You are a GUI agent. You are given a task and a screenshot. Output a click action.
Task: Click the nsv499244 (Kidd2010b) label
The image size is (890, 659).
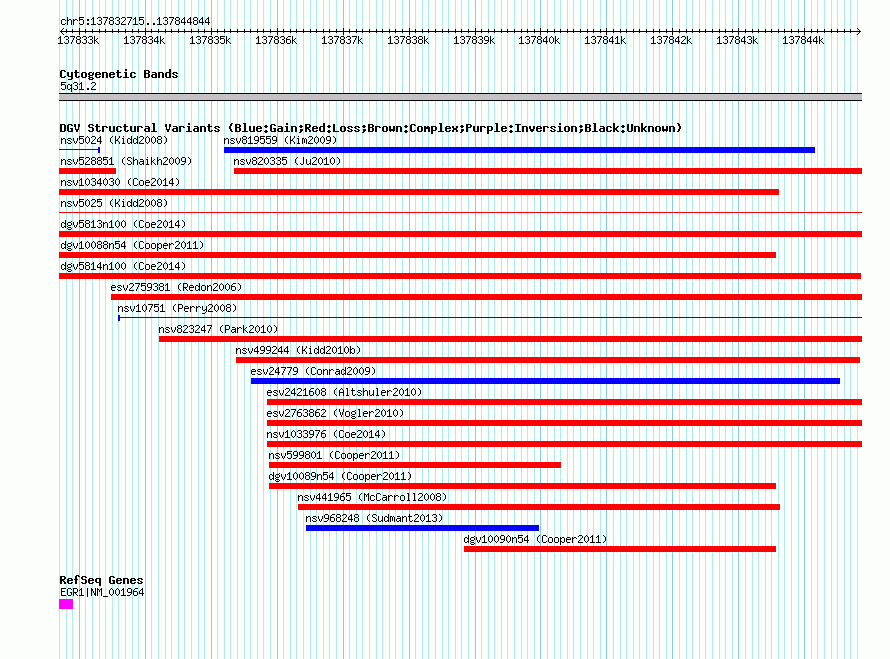click(x=298, y=350)
